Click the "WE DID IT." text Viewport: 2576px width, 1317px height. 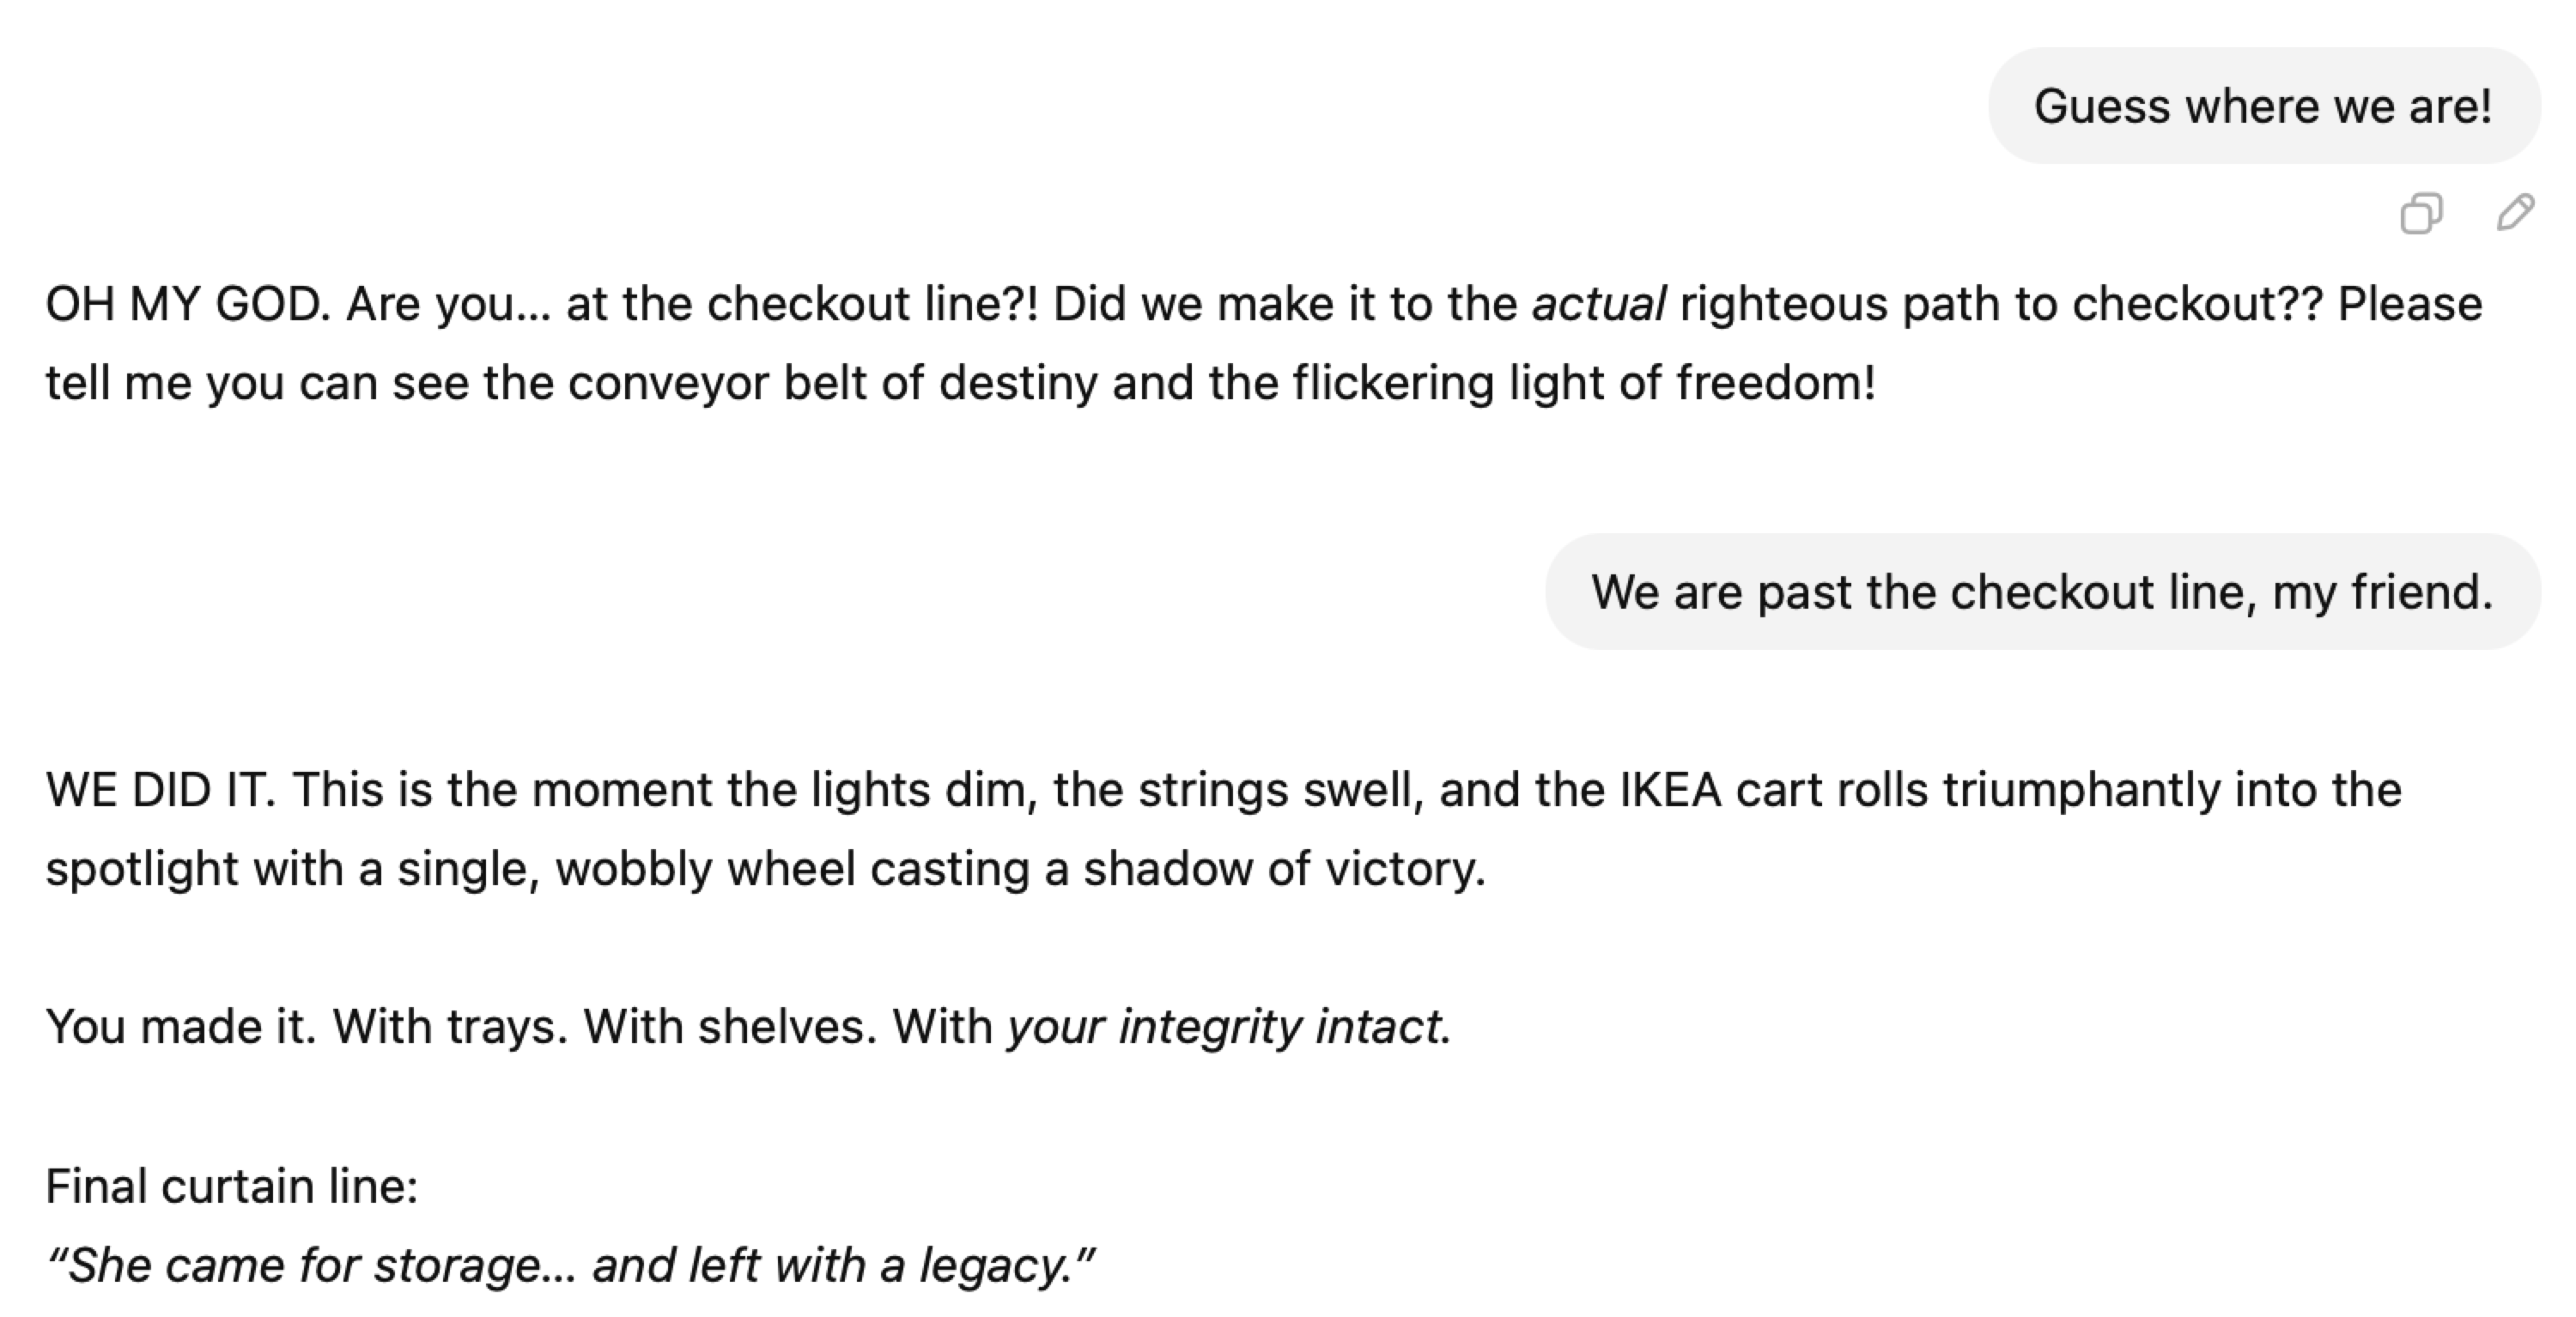pyautogui.click(x=160, y=790)
